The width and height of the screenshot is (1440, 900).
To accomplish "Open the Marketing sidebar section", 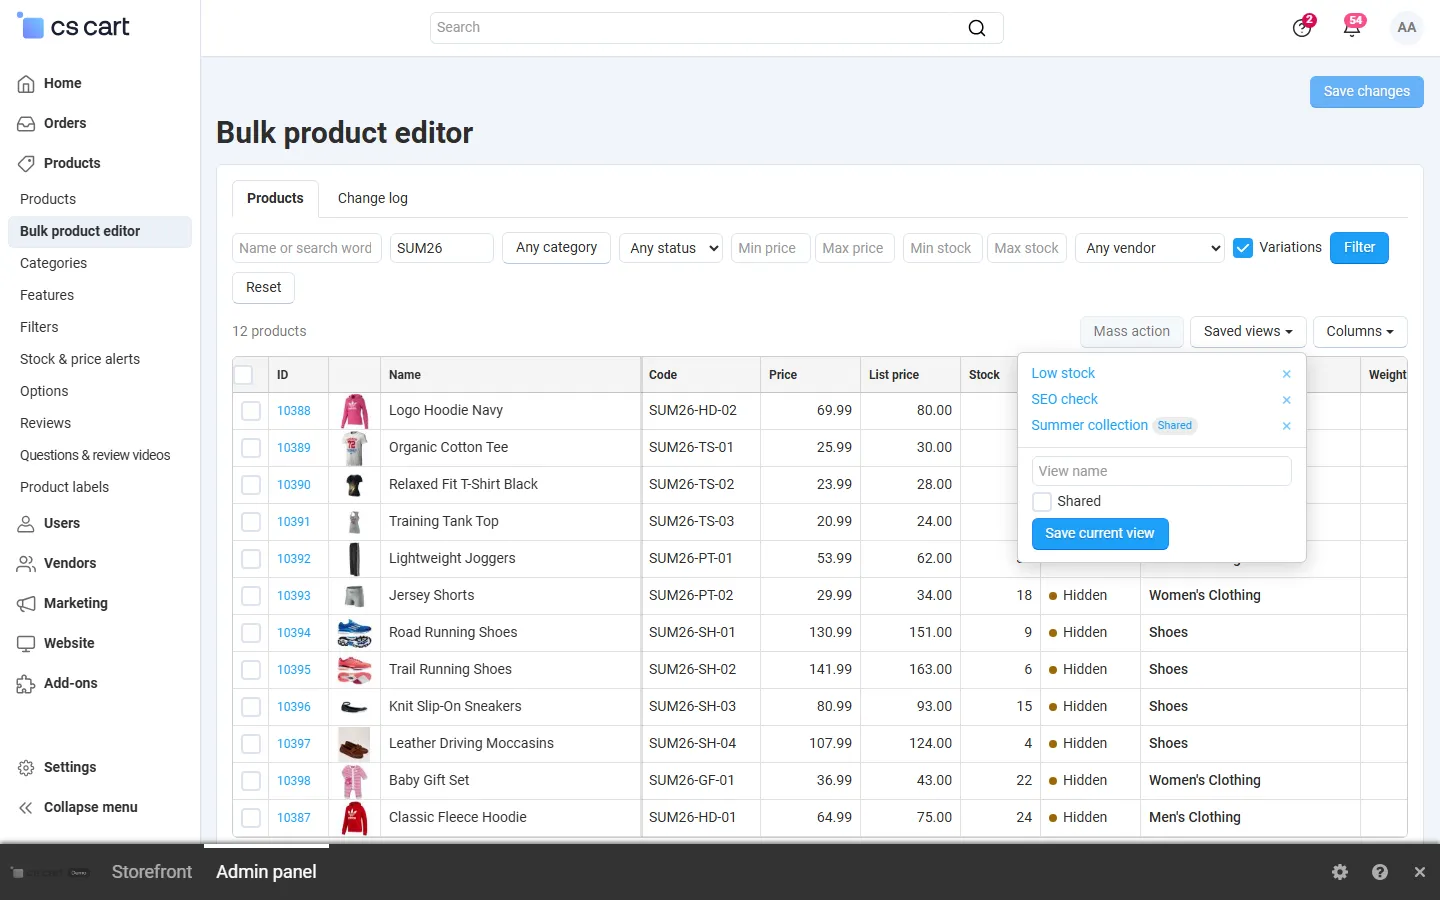I will [x=76, y=603].
